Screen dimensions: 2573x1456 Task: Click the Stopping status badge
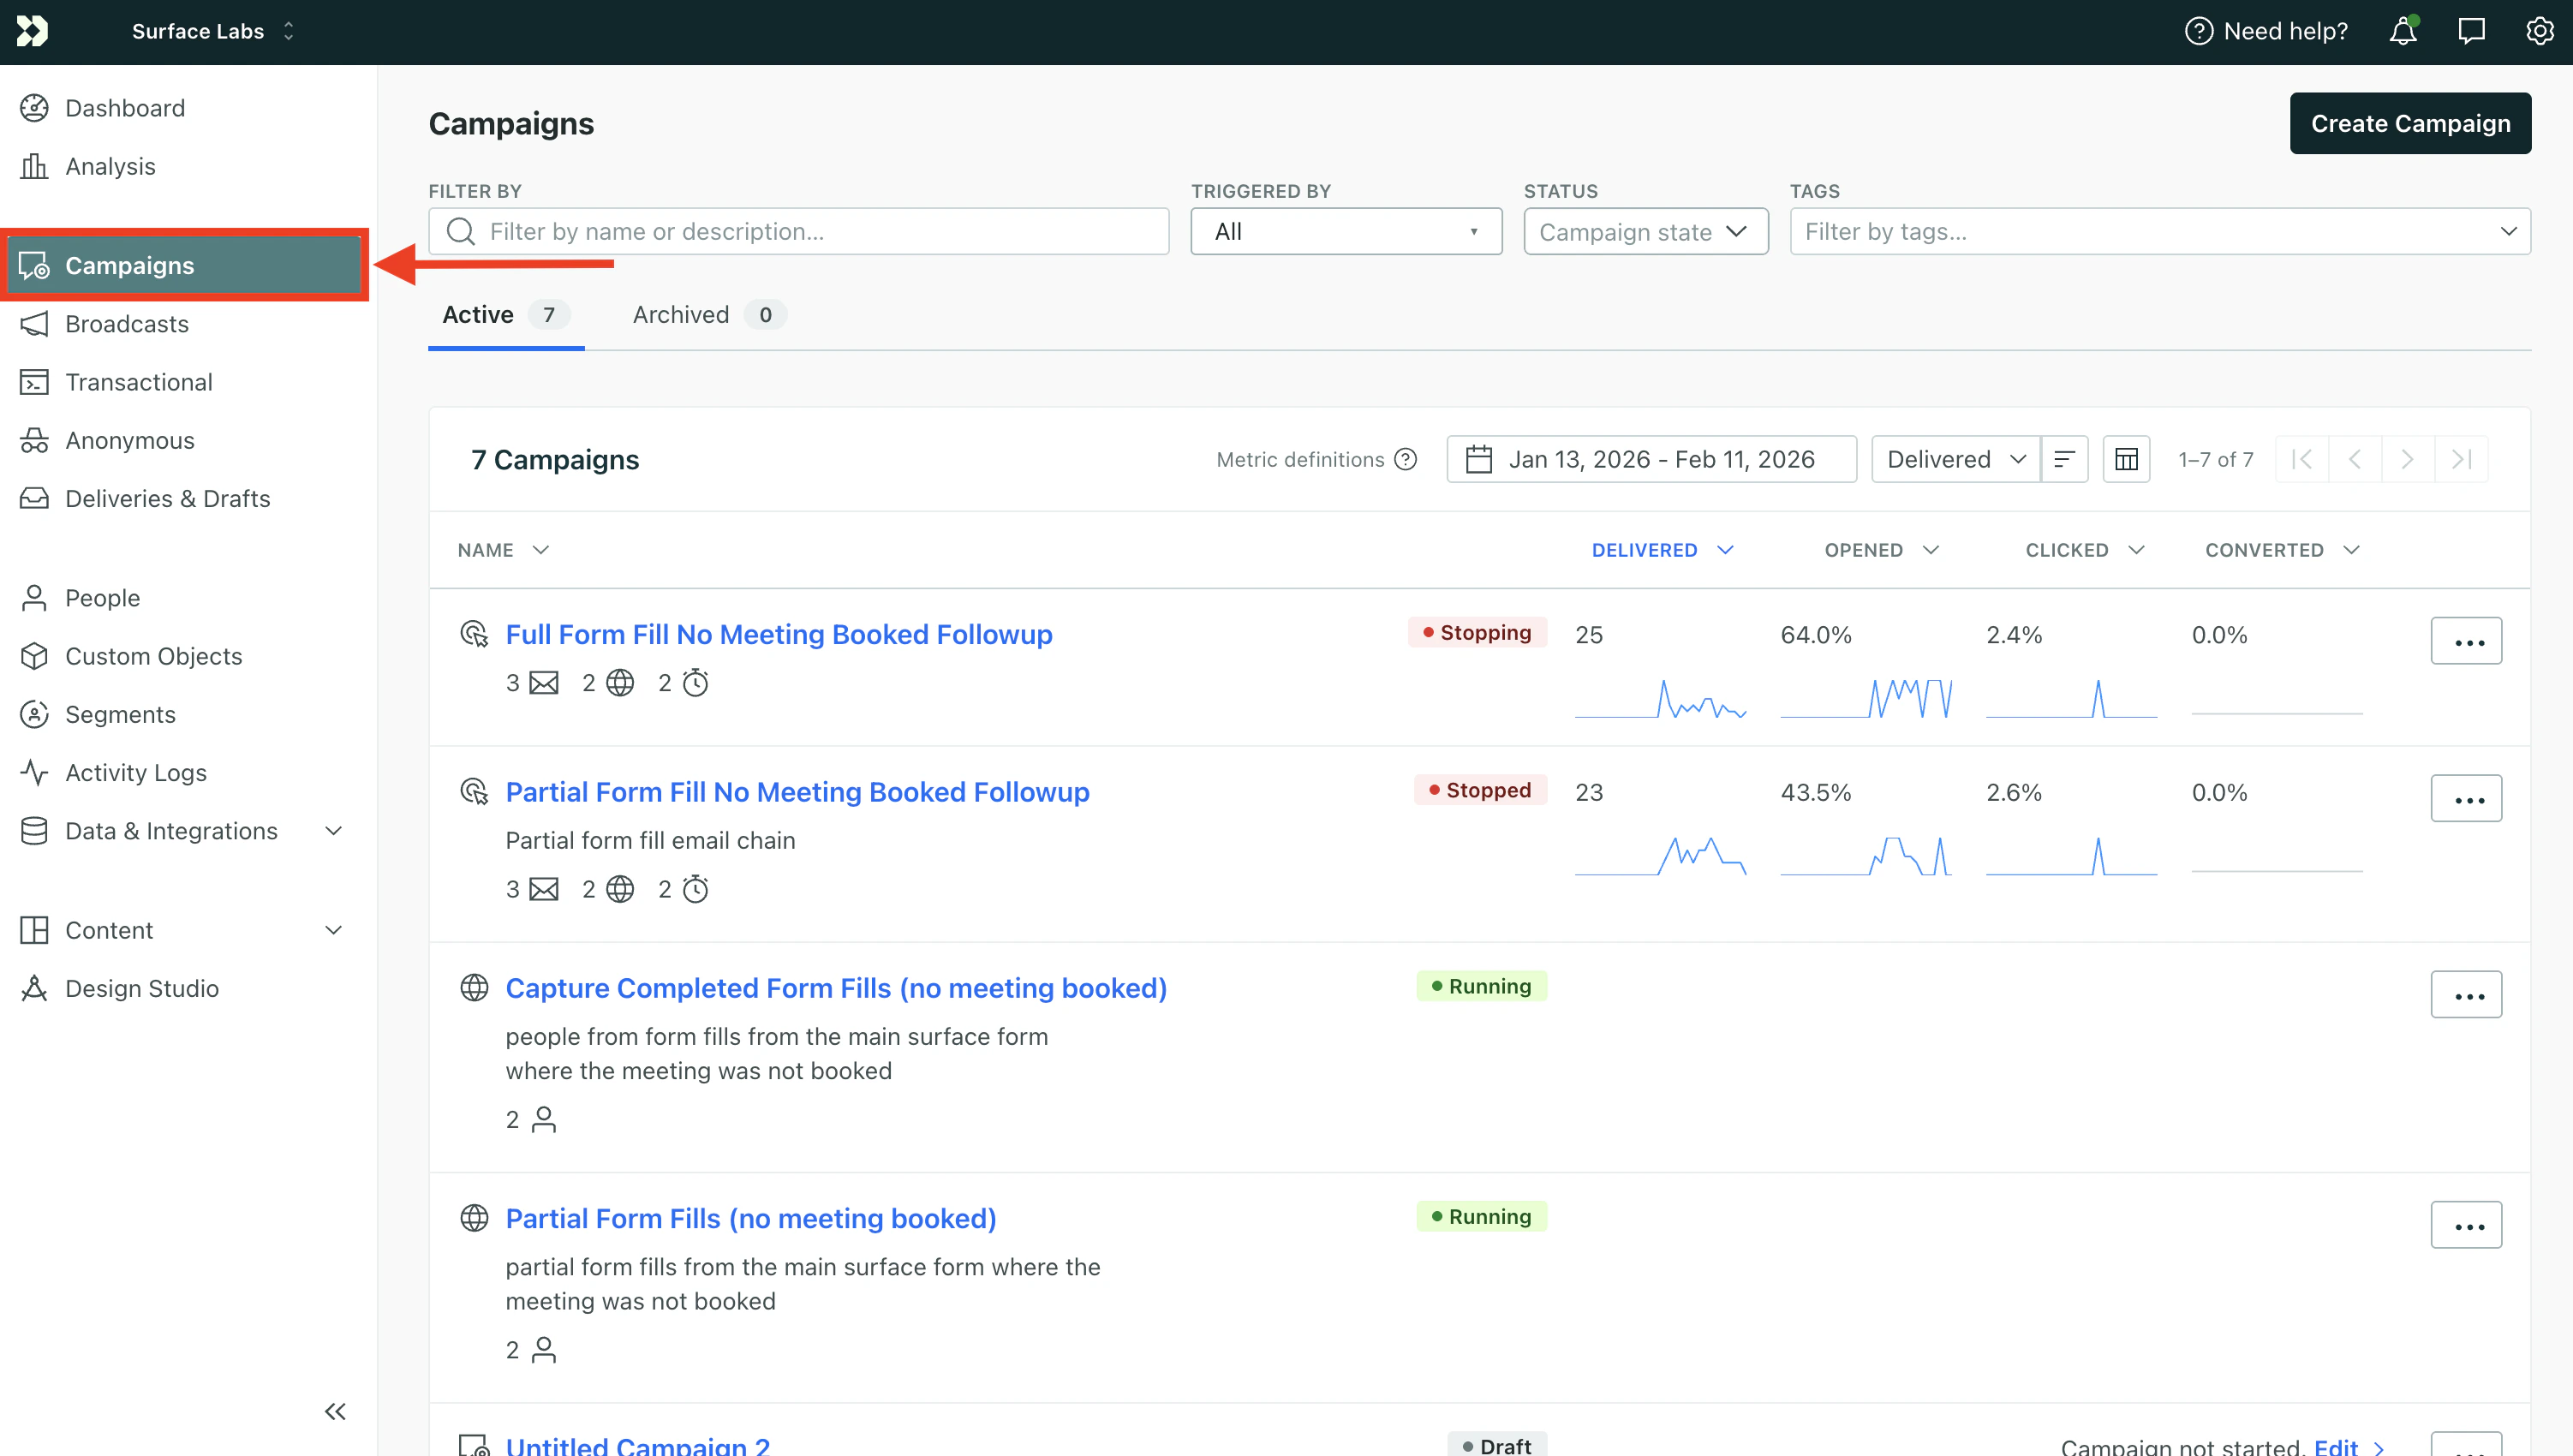point(1477,632)
